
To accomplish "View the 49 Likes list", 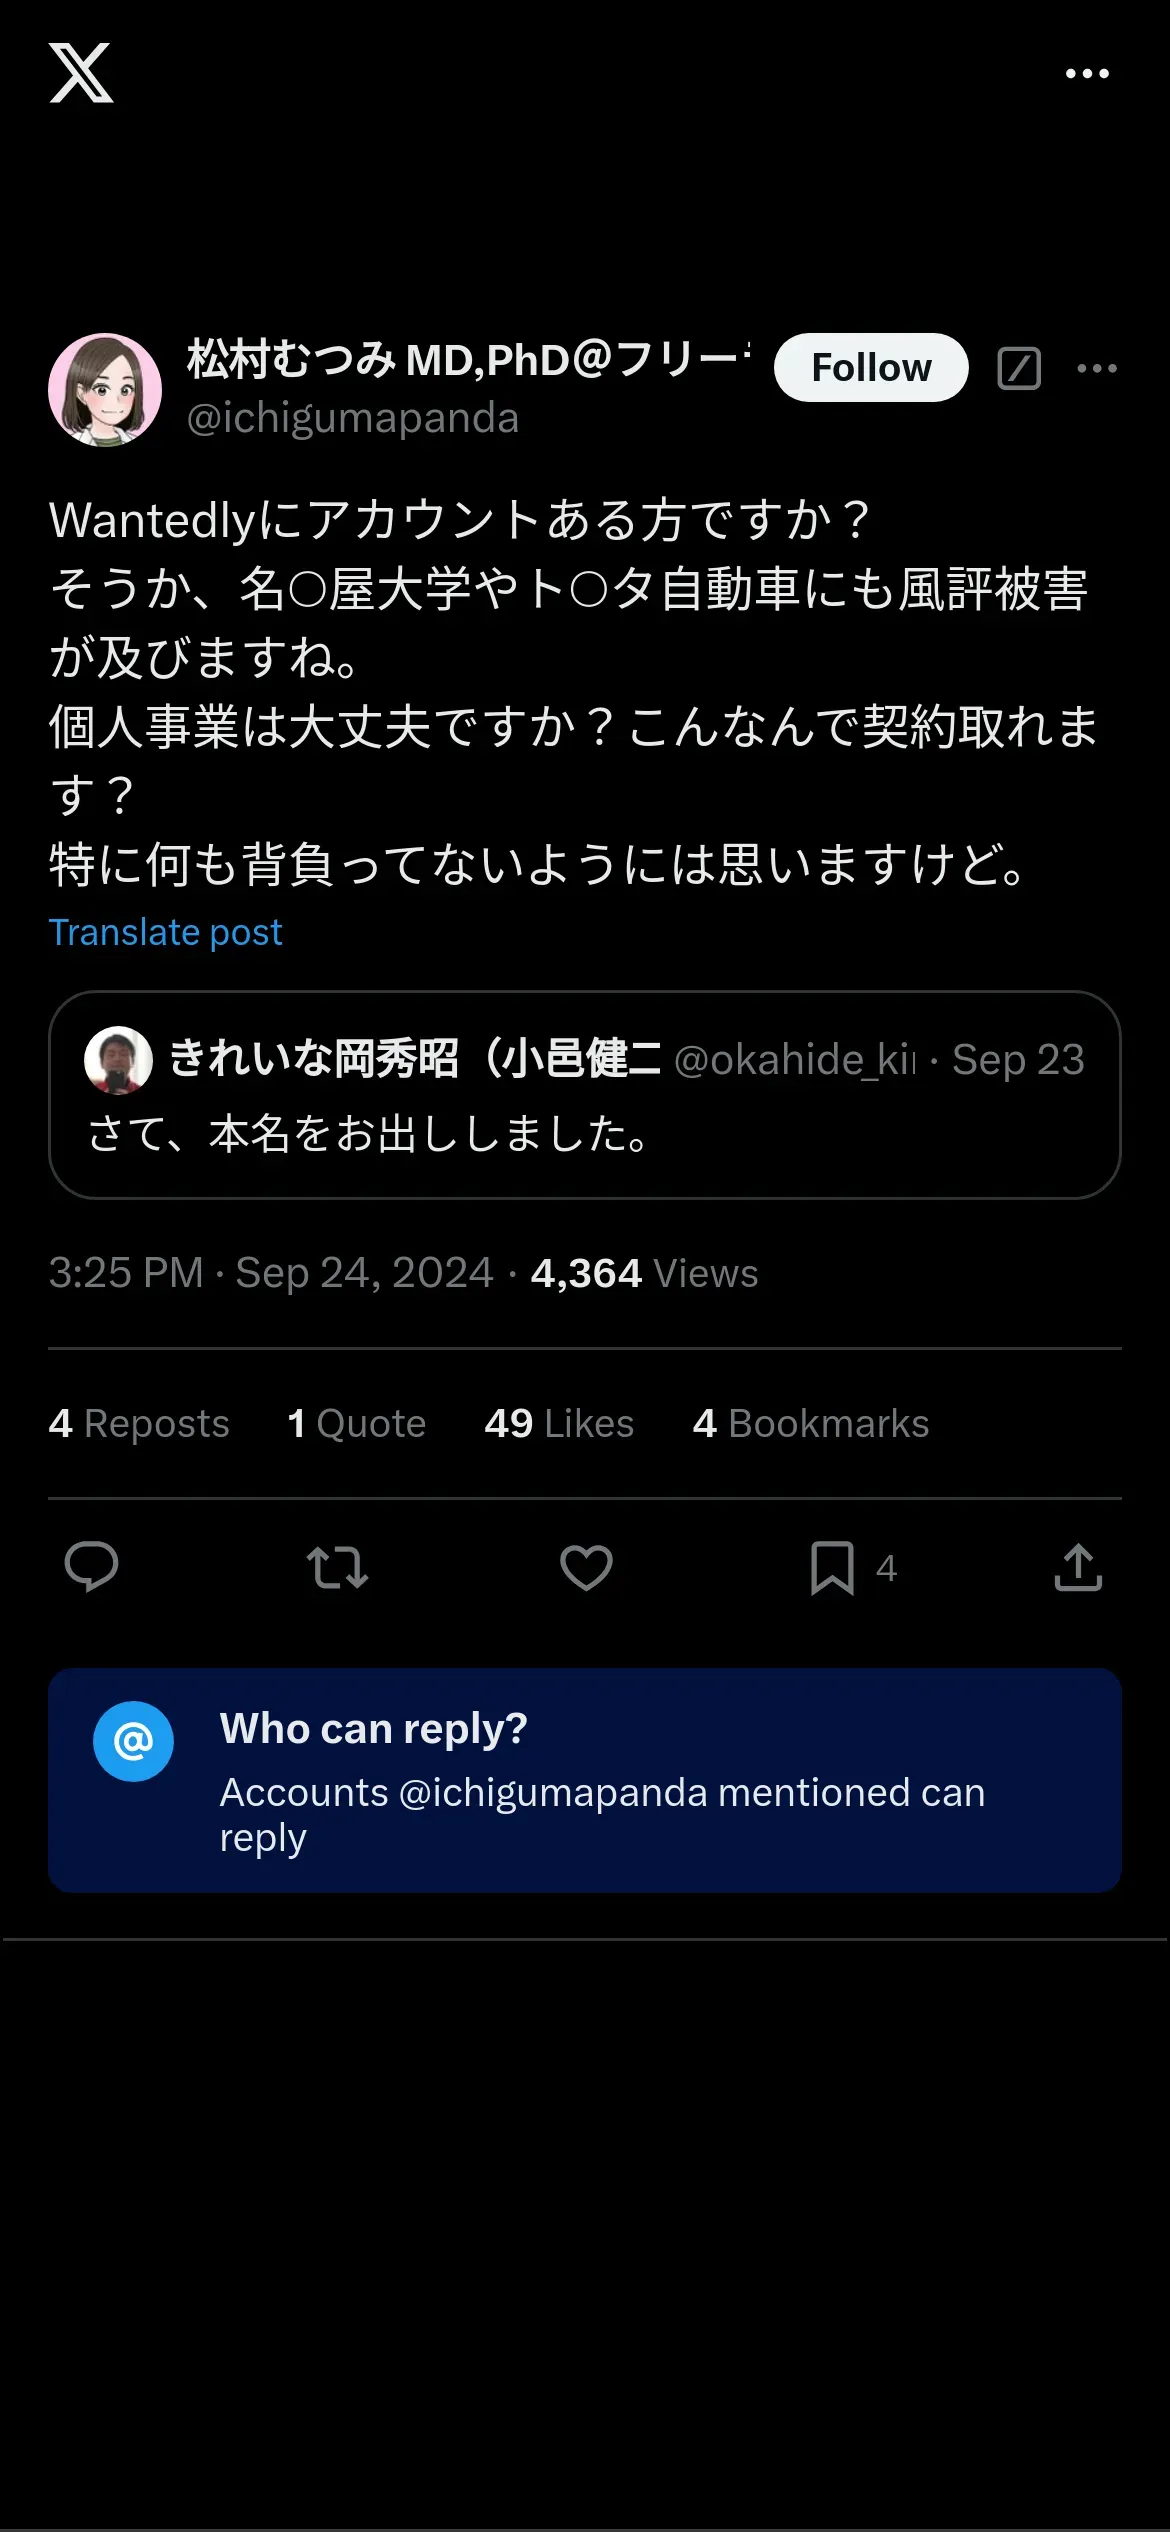I will coord(559,1423).
